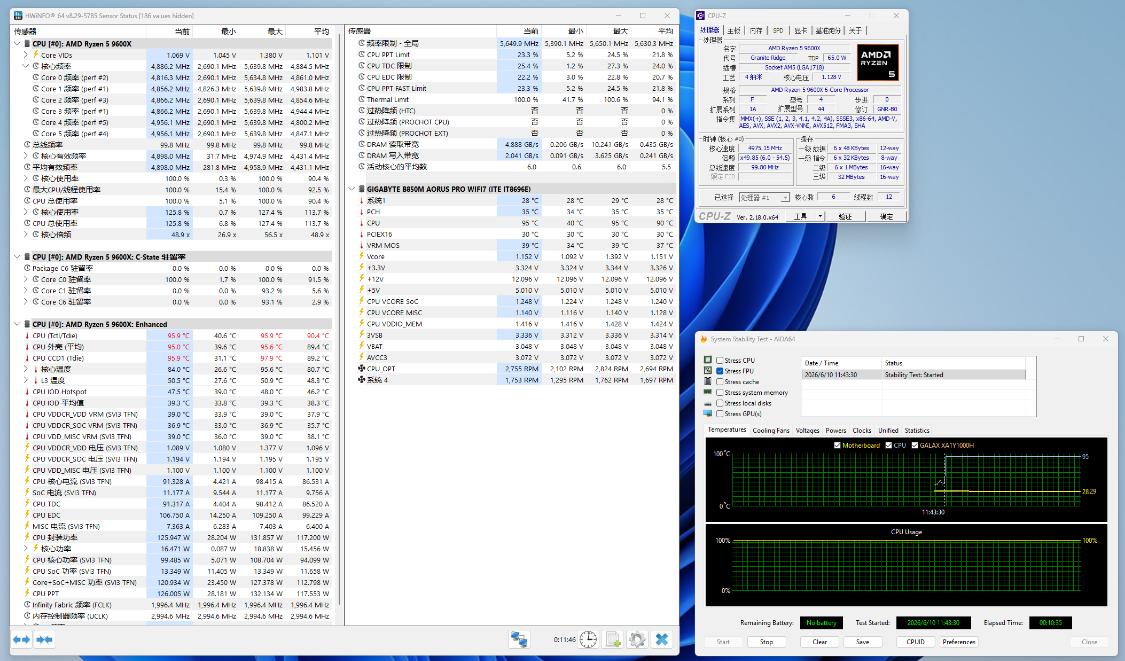Switch to Statistics tab in AIDA64
1125x661 pixels.
click(x=917, y=431)
